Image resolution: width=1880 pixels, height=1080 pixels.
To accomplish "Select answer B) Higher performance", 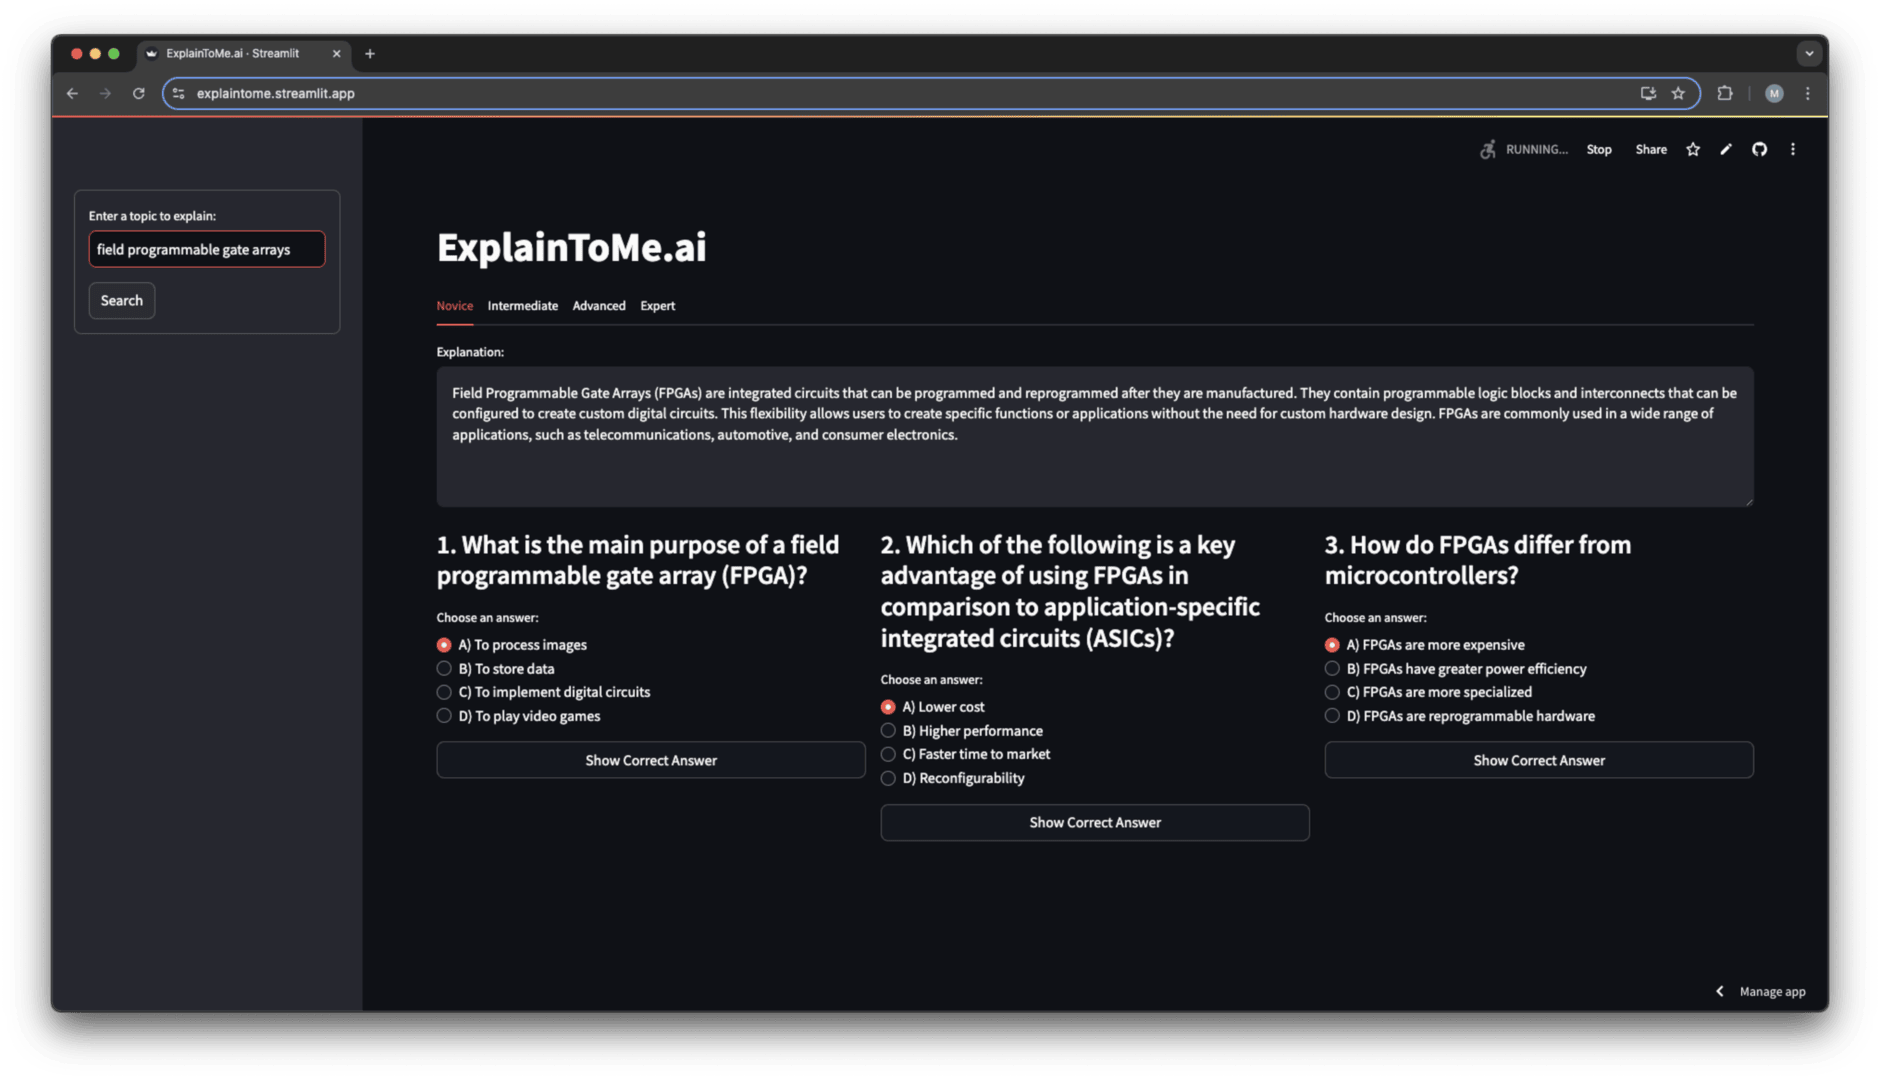I will pyautogui.click(x=962, y=731).
